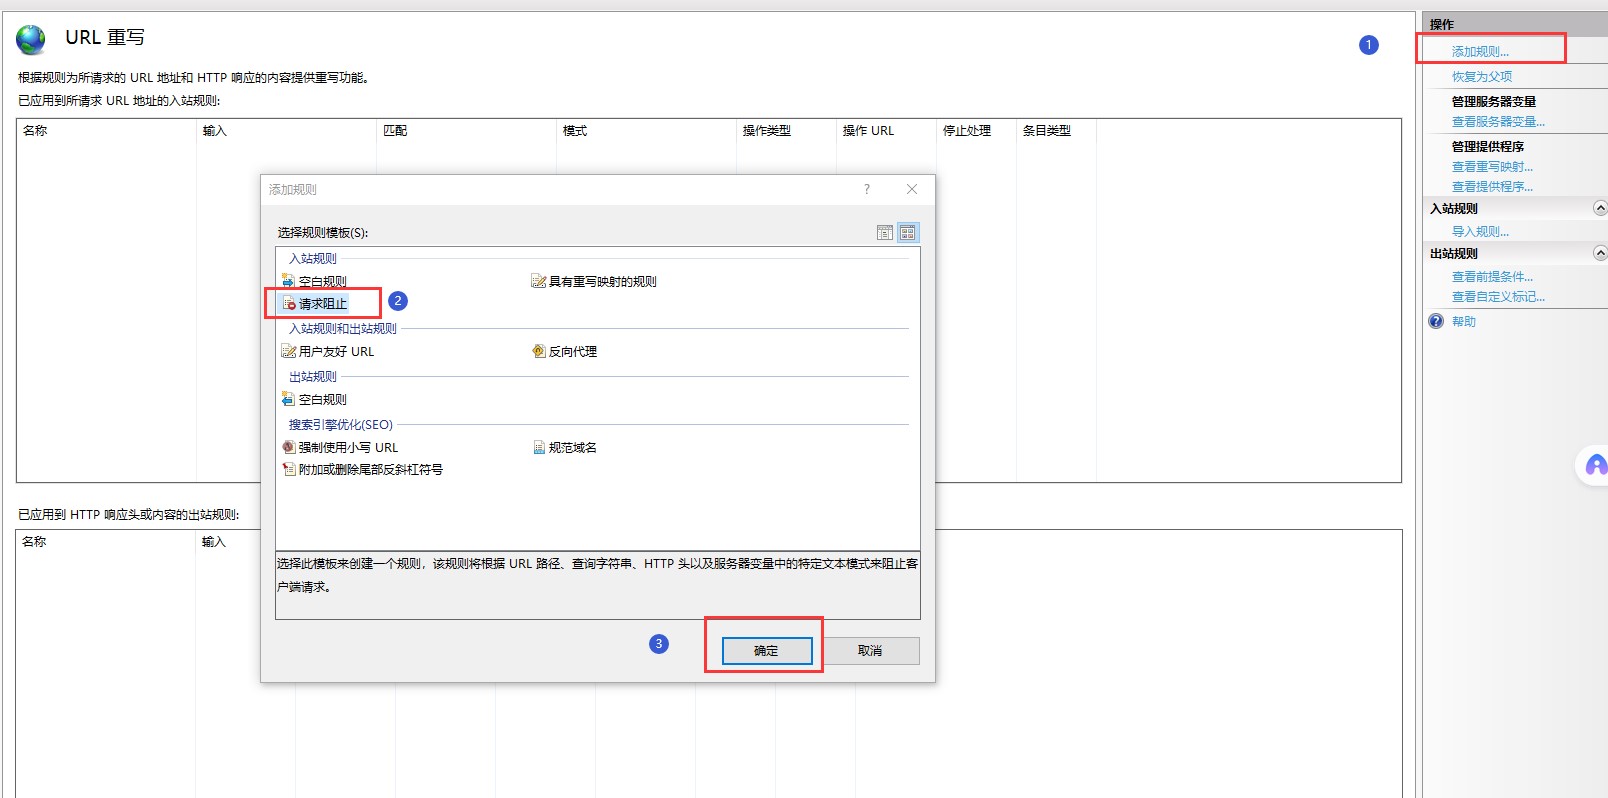Collapse the 出站规则 actions section
The image size is (1608, 798).
coord(1600,253)
